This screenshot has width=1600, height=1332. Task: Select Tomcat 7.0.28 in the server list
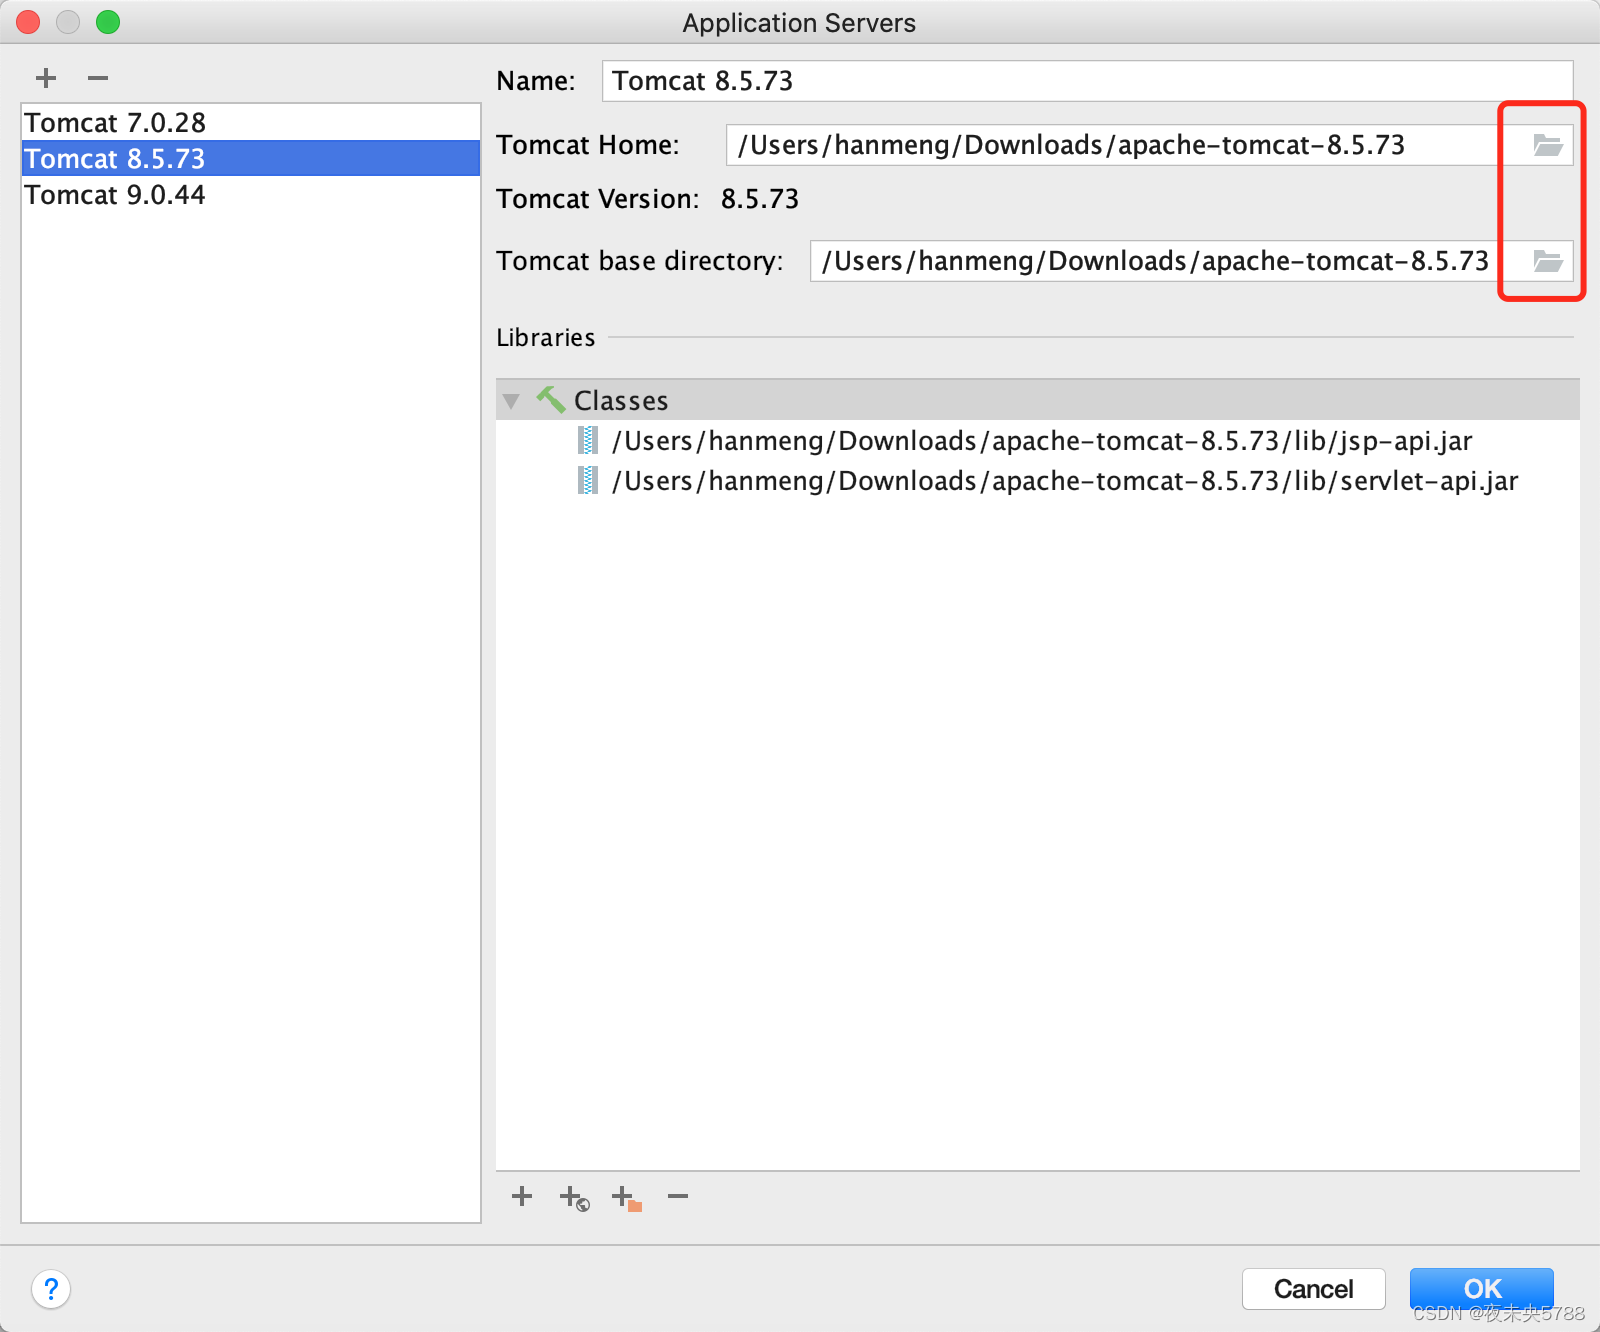251,122
